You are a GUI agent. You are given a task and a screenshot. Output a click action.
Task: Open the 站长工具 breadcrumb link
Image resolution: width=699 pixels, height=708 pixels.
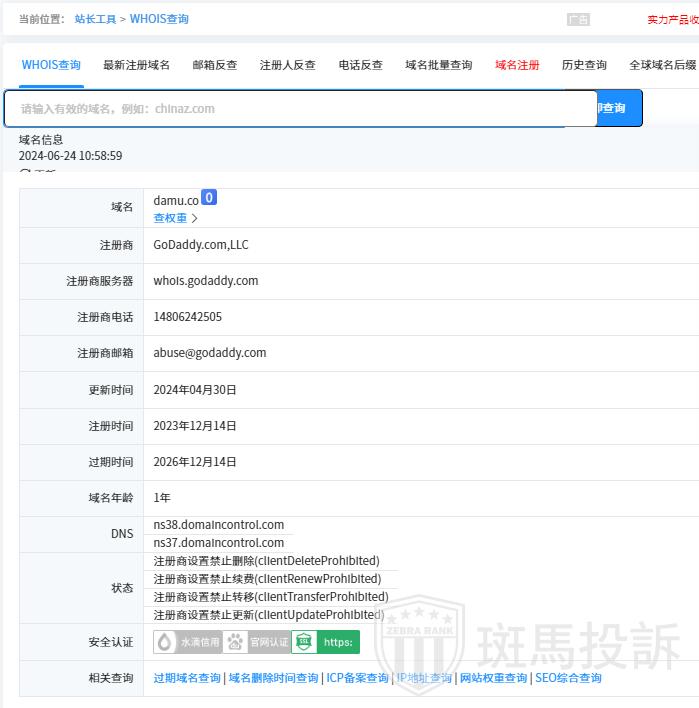click(95, 19)
